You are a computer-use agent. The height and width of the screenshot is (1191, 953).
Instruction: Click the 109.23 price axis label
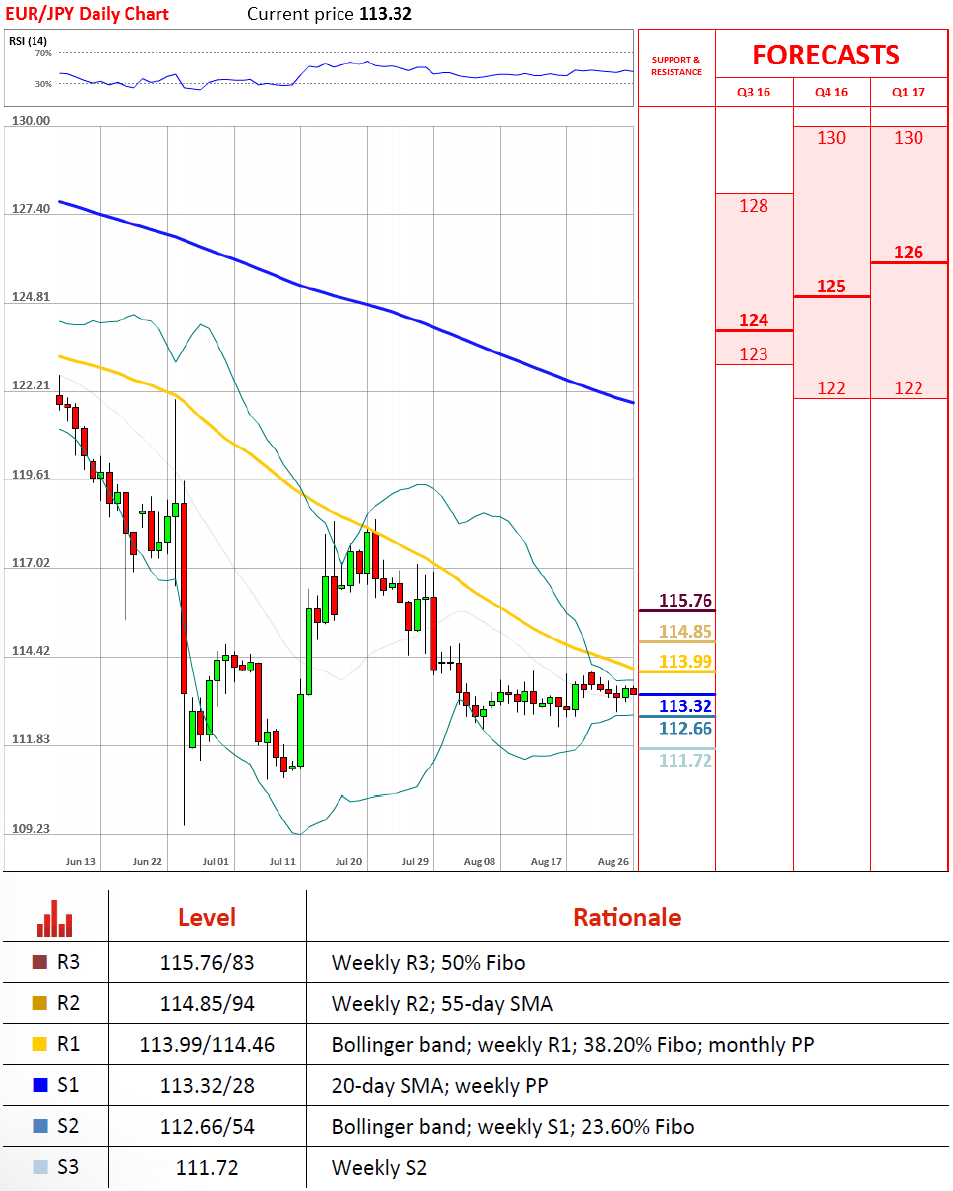[31, 829]
